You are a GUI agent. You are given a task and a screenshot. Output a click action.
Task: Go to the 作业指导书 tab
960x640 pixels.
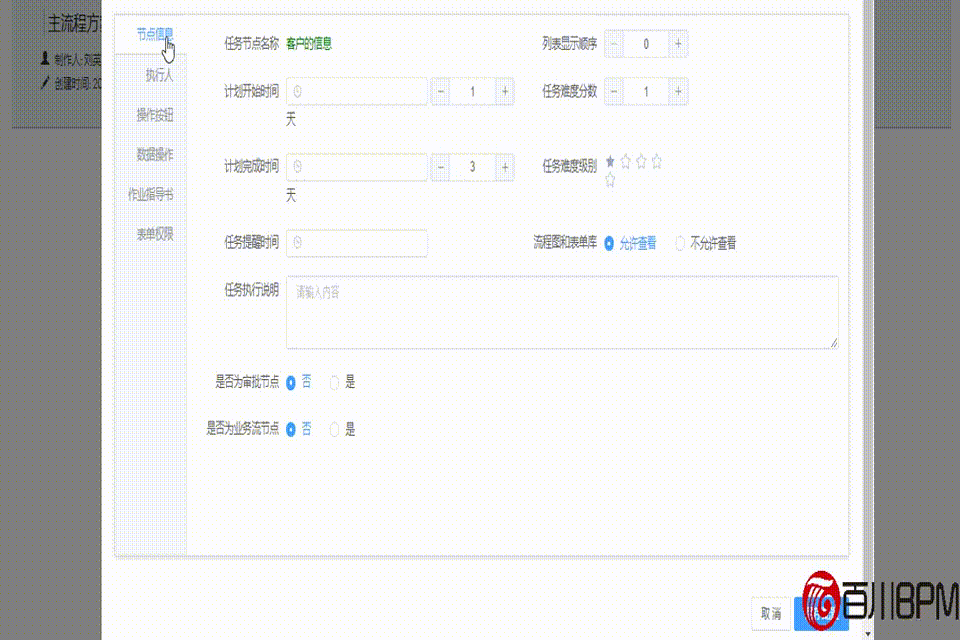pos(150,195)
